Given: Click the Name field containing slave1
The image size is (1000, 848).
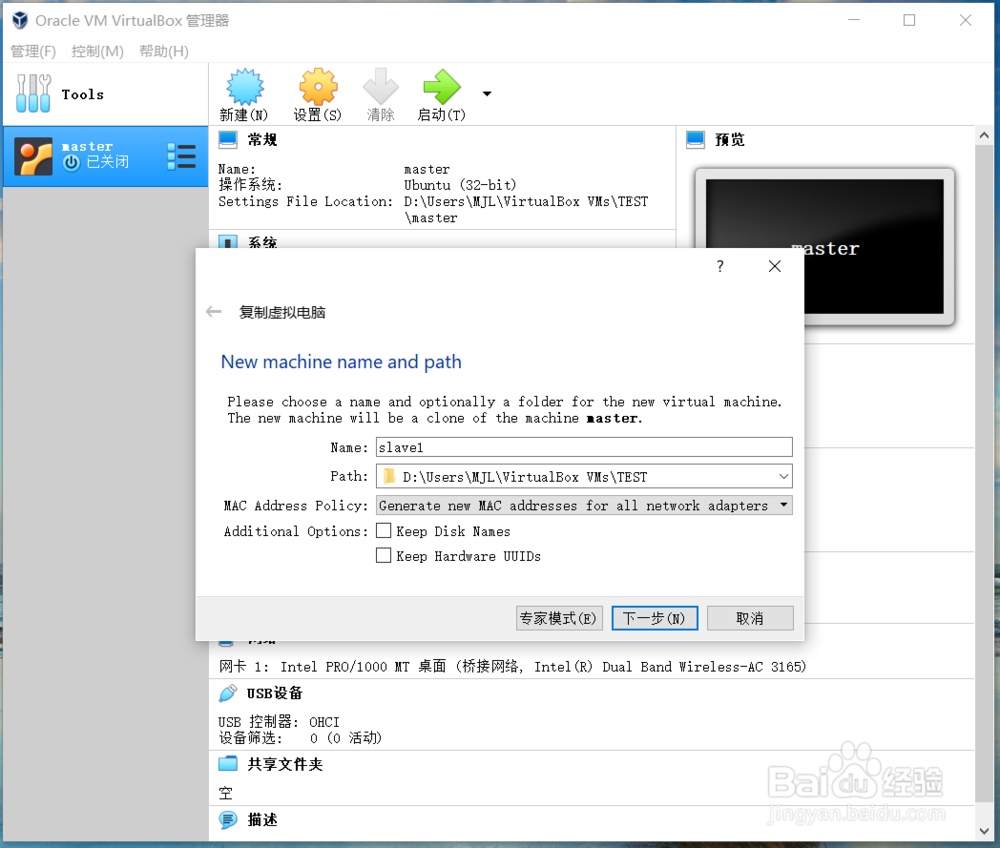Looking at the screenshot, I should click(584, 447).
